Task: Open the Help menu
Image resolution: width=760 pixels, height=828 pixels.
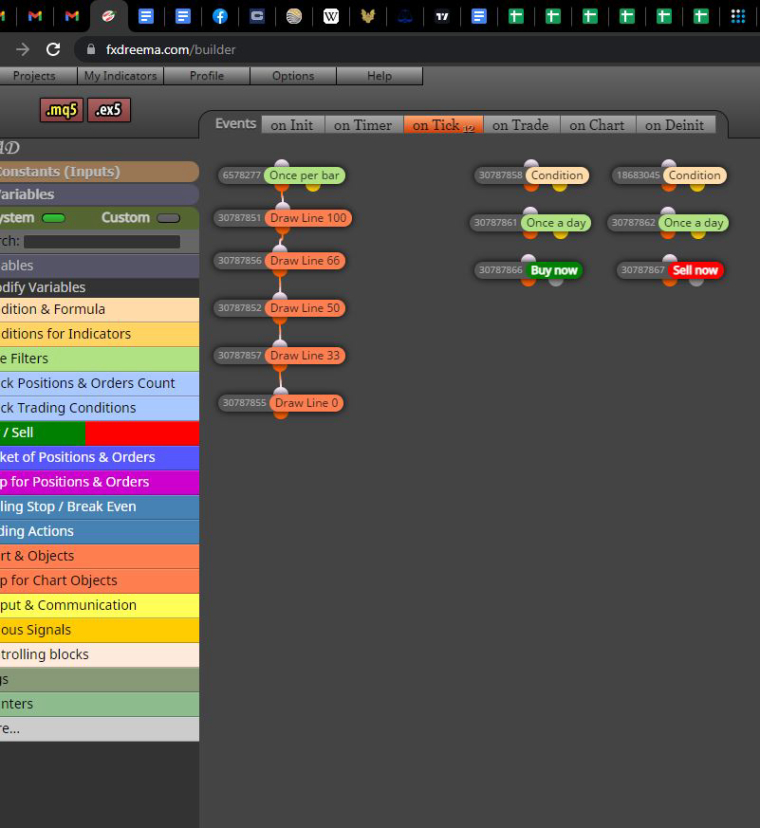Action: 379,76
